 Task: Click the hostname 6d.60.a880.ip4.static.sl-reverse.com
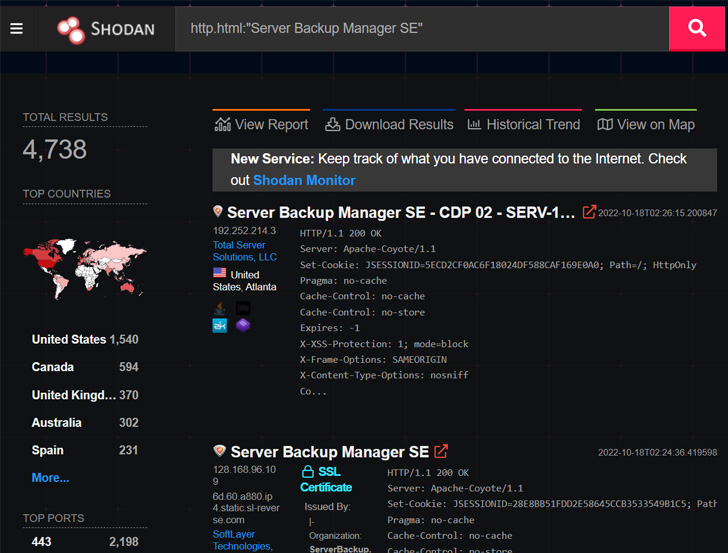(x=246, y=508)
